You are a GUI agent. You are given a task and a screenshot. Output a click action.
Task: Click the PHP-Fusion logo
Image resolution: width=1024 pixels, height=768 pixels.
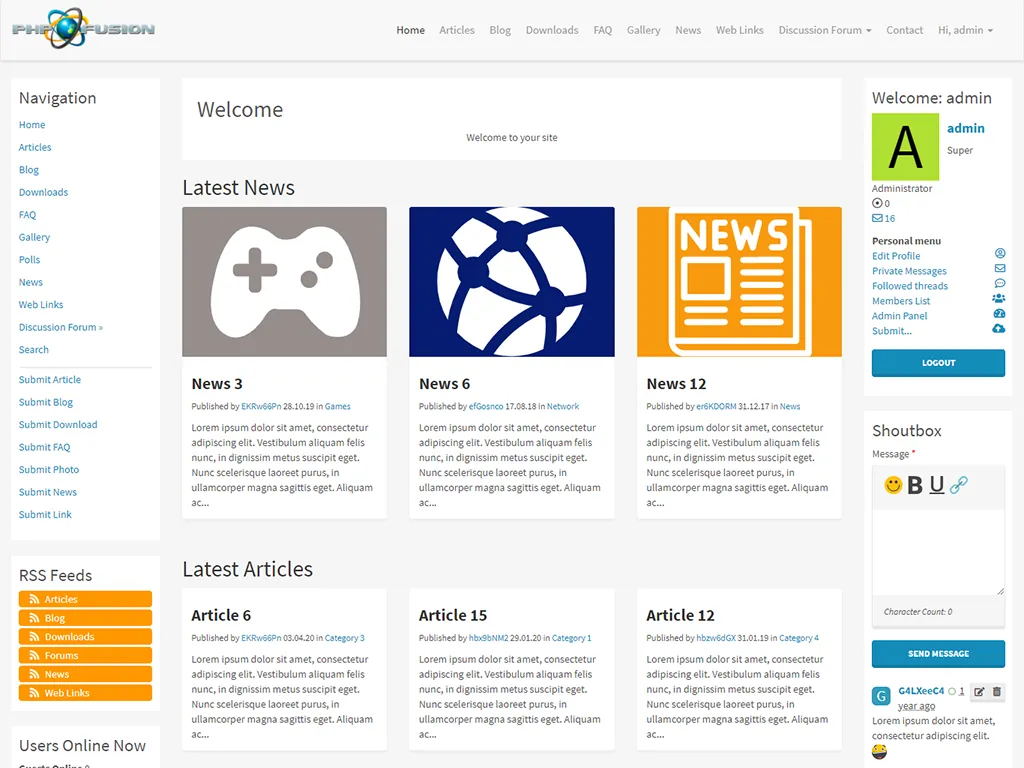[x=84, y=29]
